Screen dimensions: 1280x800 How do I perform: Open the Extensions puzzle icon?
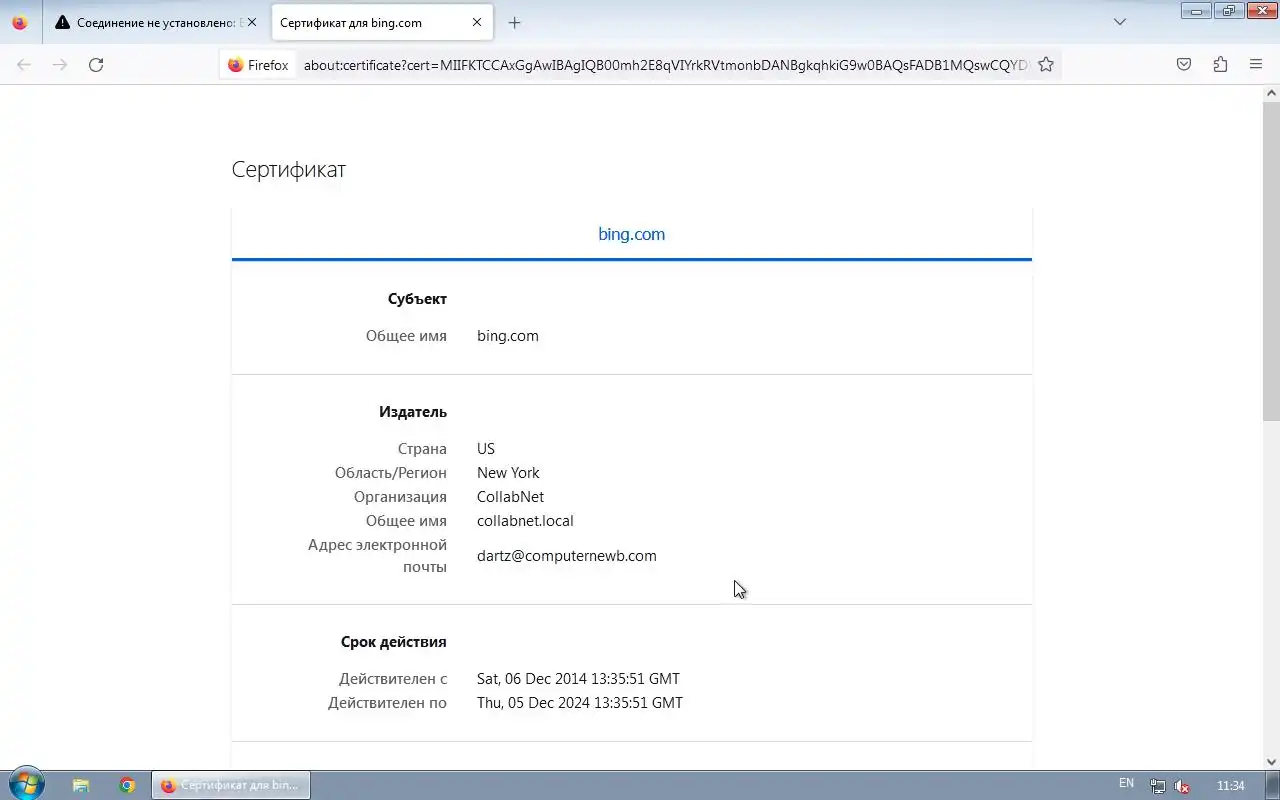tap(1220, 65)
